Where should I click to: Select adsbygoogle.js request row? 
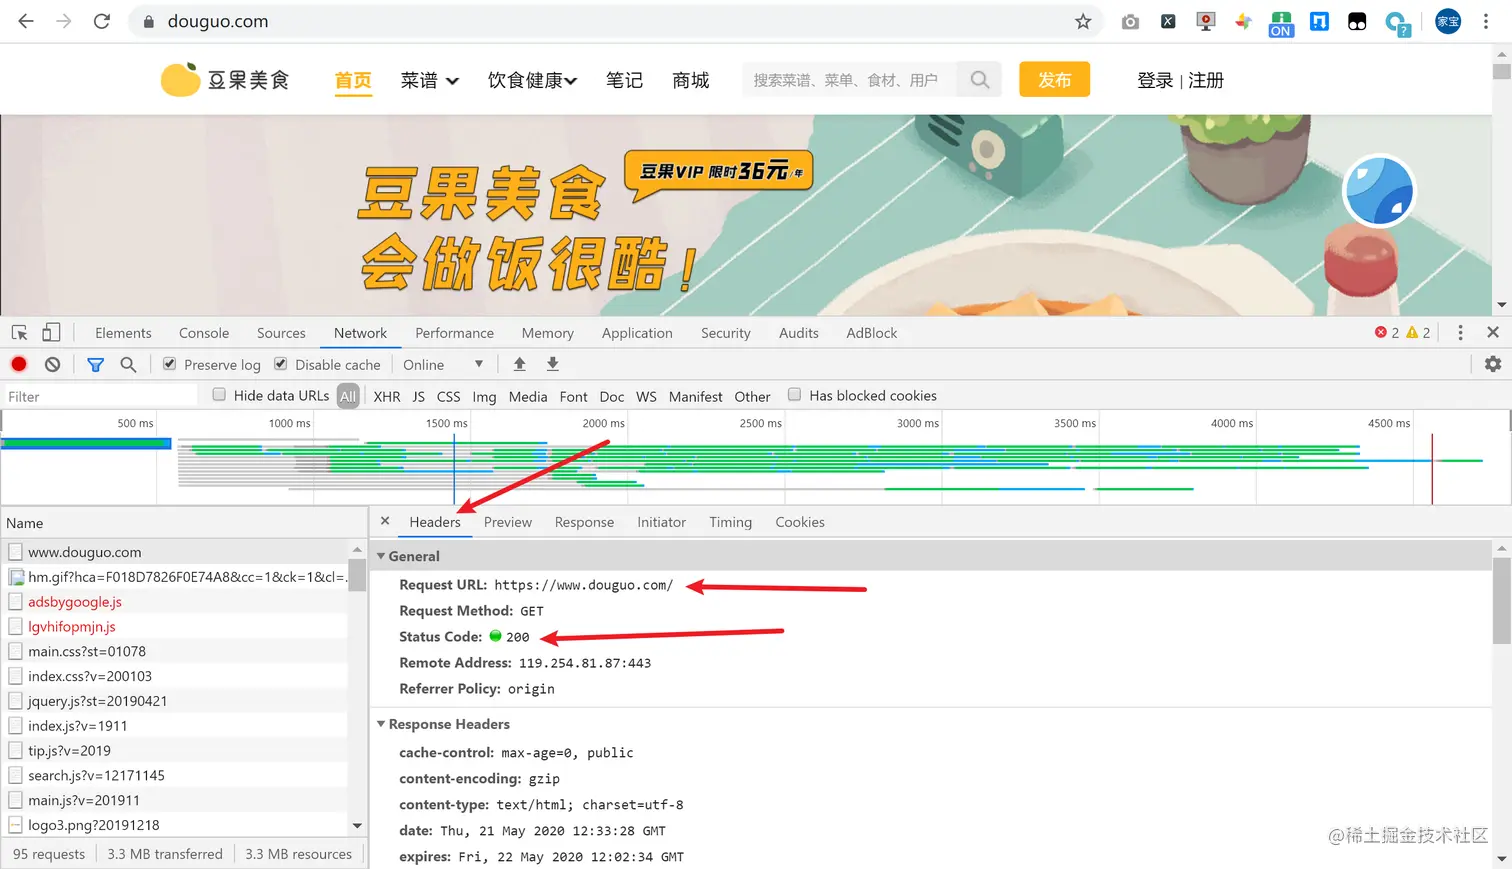[175, 602]
